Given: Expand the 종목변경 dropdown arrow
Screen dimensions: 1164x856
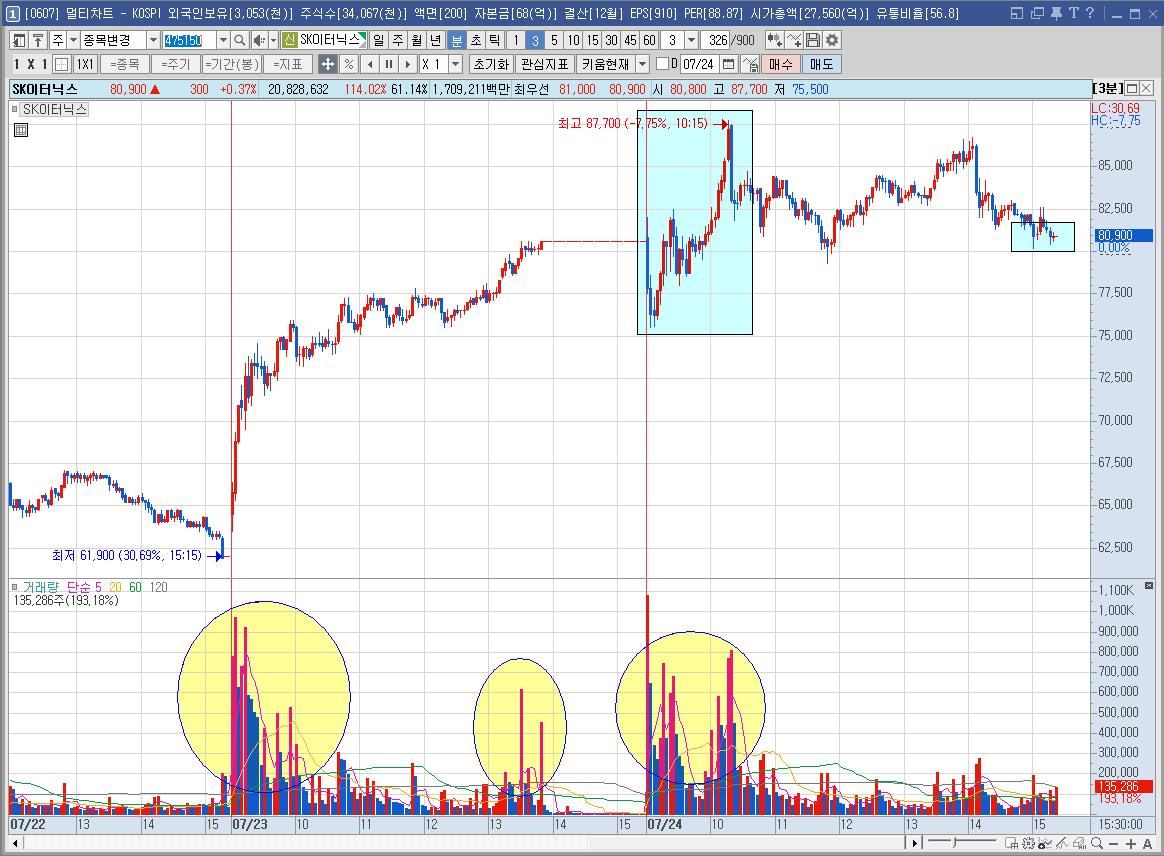Looking at the screenshot, I should (153, 40).
